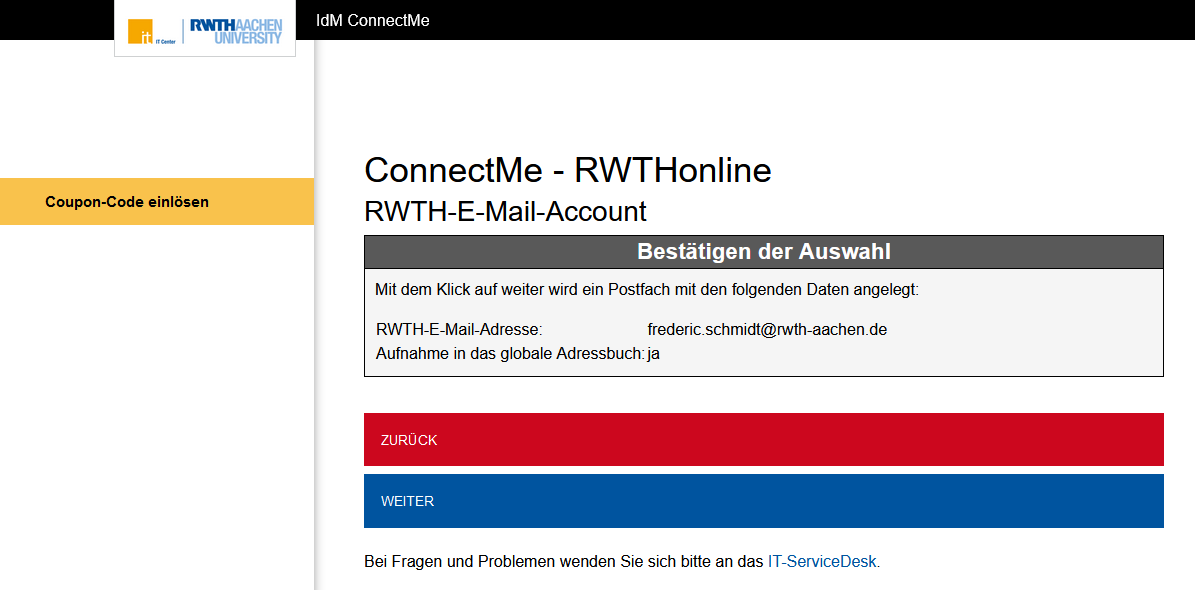Click the 'ja' value next to Adressbuch
Viewport: 1195px width, 590px height.
tap(654, 352)
